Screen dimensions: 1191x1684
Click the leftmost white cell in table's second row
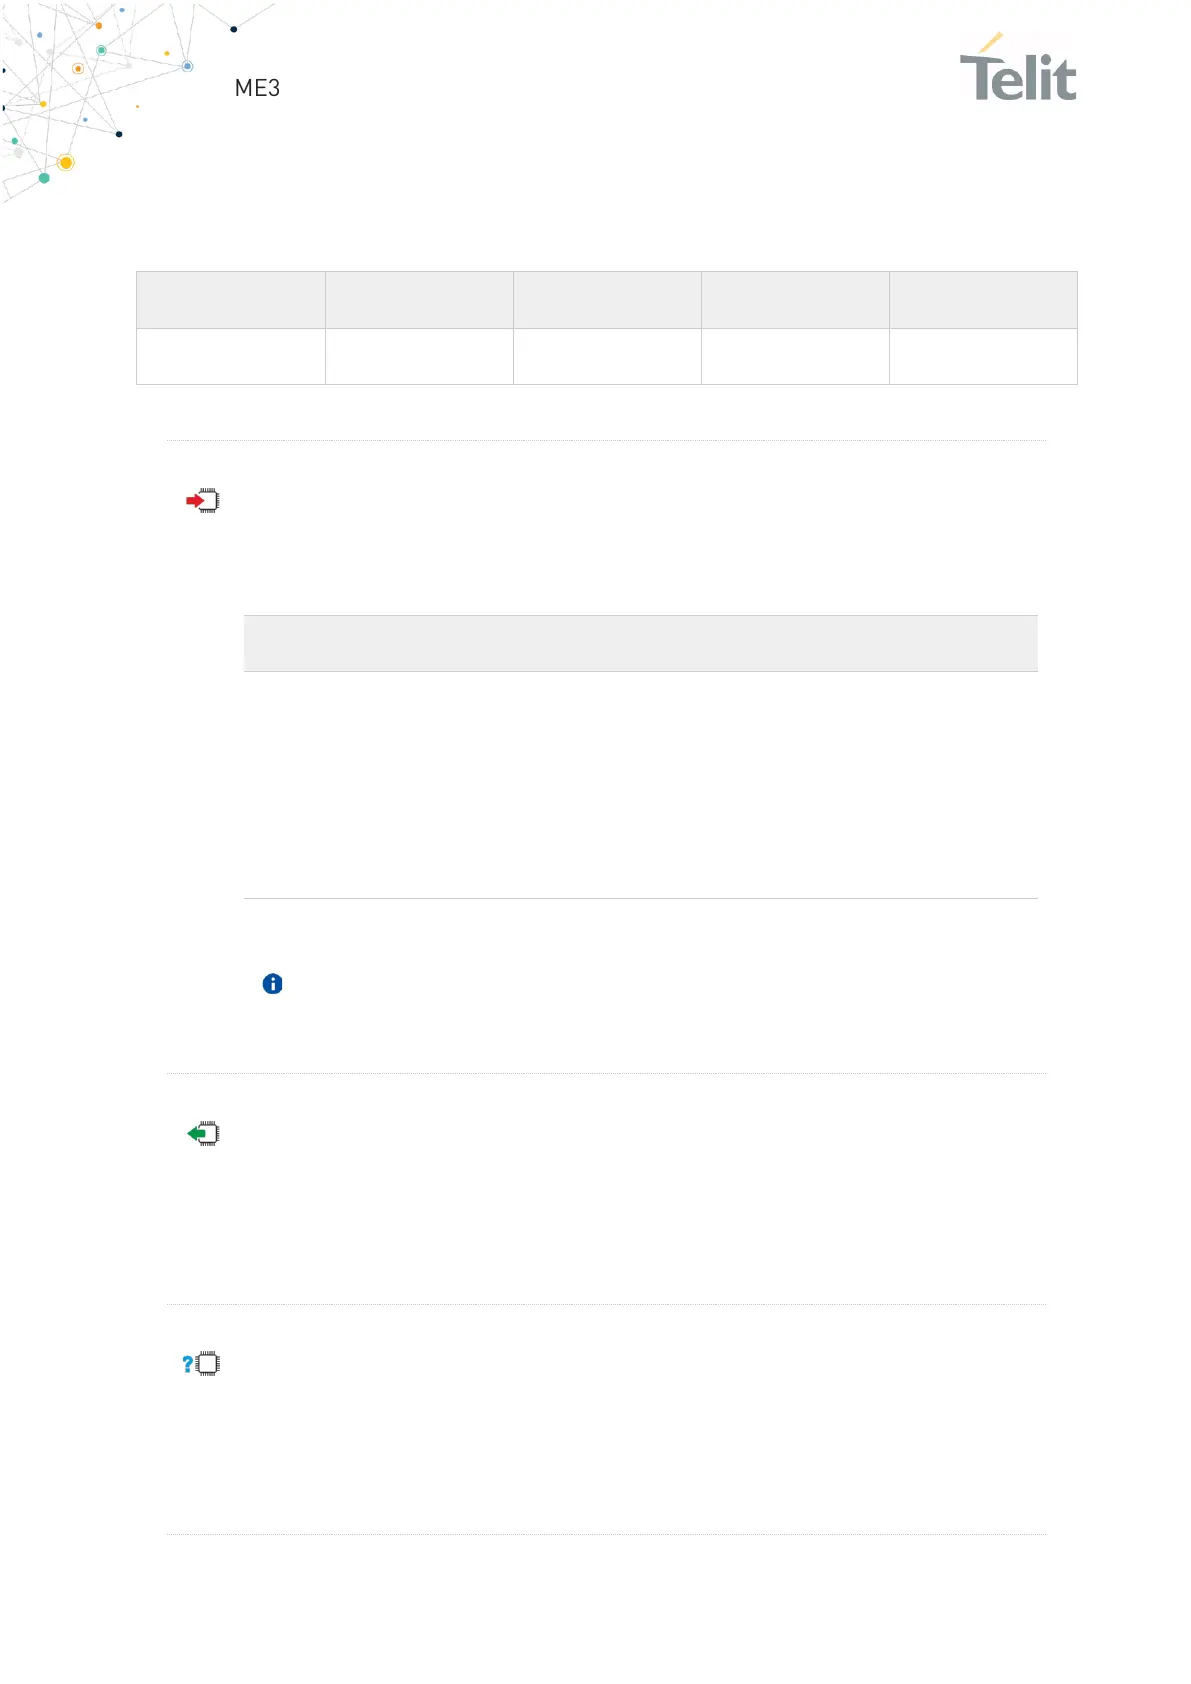pos(231,357)
